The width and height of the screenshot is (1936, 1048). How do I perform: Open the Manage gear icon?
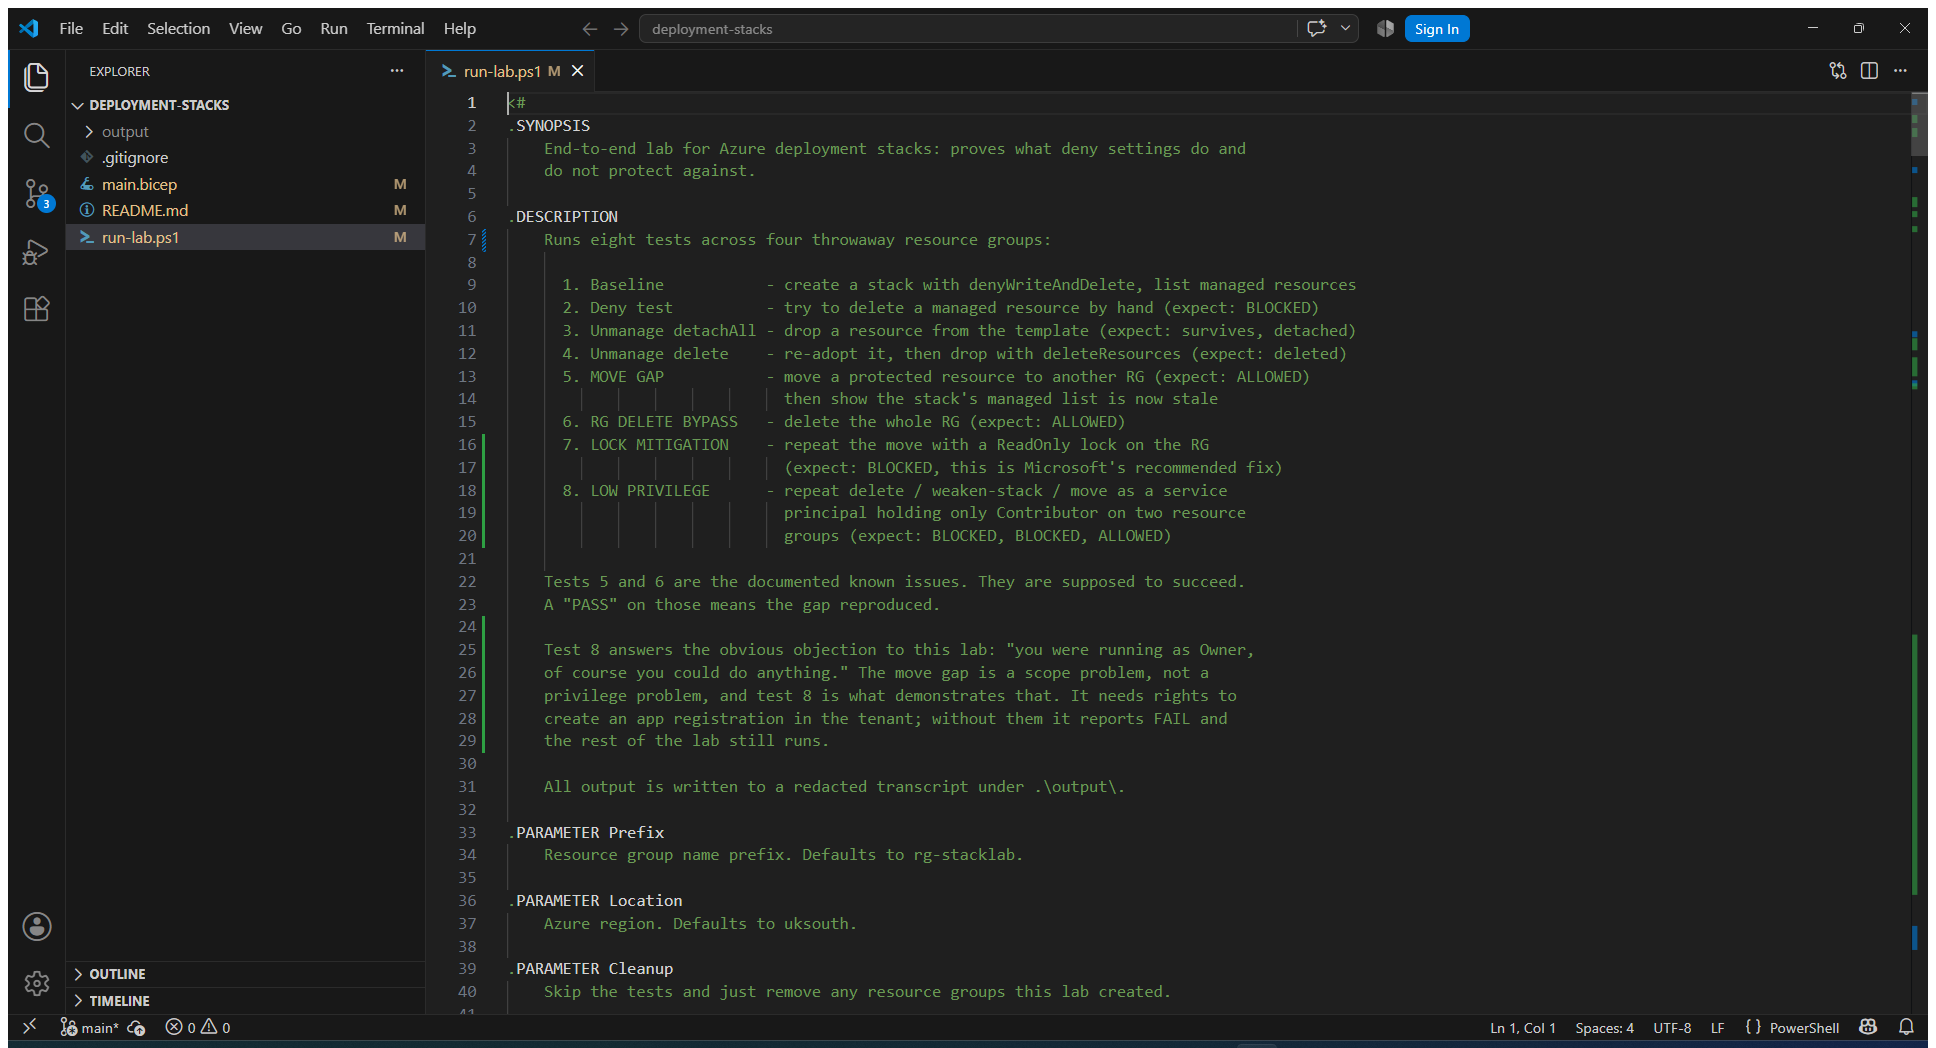pos(37,984)
